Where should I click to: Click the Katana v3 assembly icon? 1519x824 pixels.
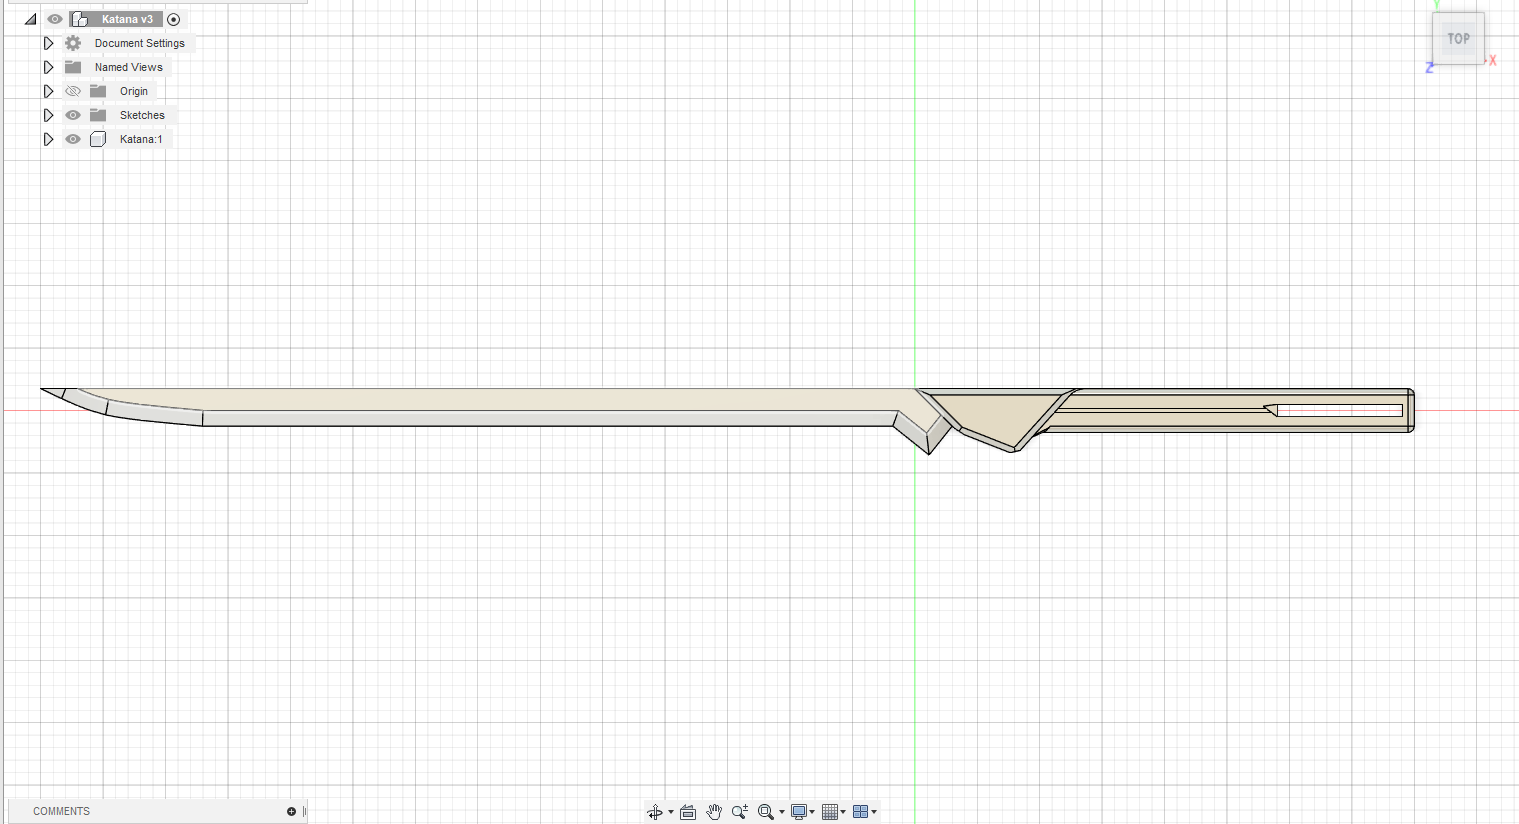tap(80, 19)
